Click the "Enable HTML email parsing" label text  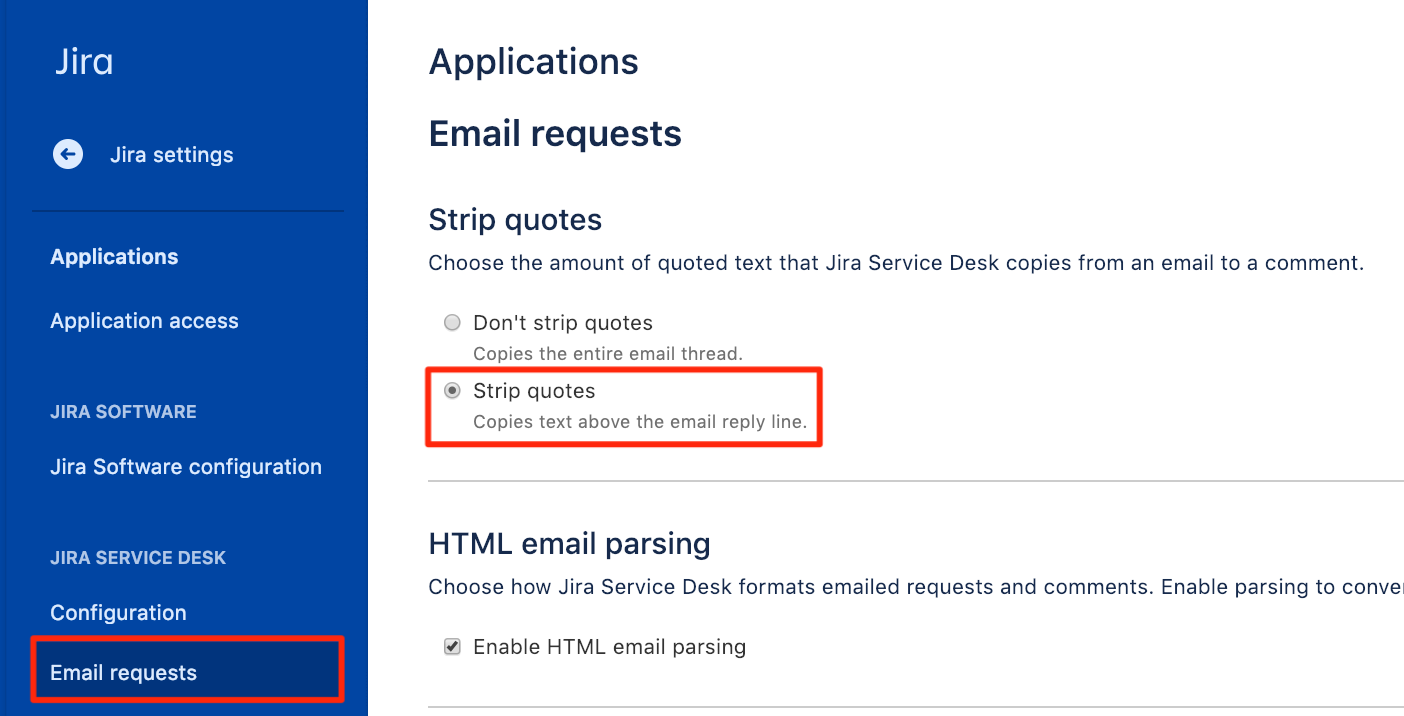tap(609, 647)
